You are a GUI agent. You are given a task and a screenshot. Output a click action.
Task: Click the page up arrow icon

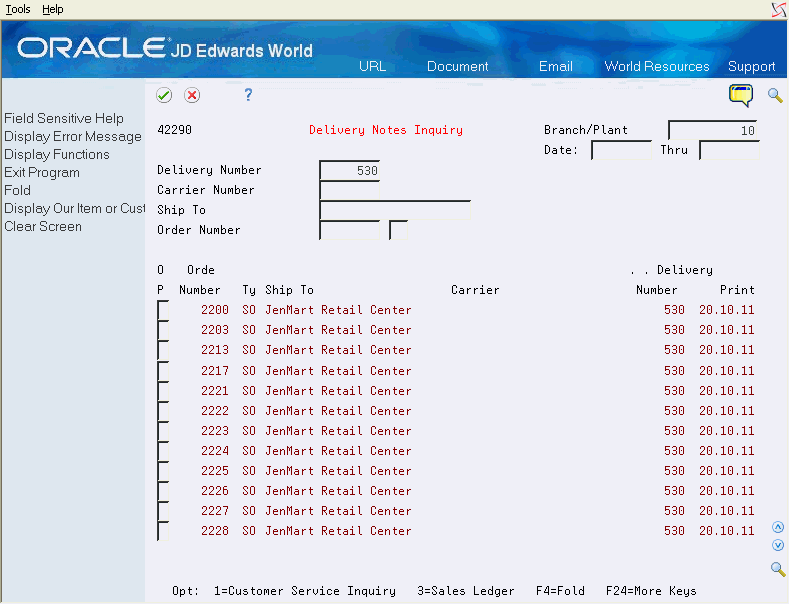[778, 527]
